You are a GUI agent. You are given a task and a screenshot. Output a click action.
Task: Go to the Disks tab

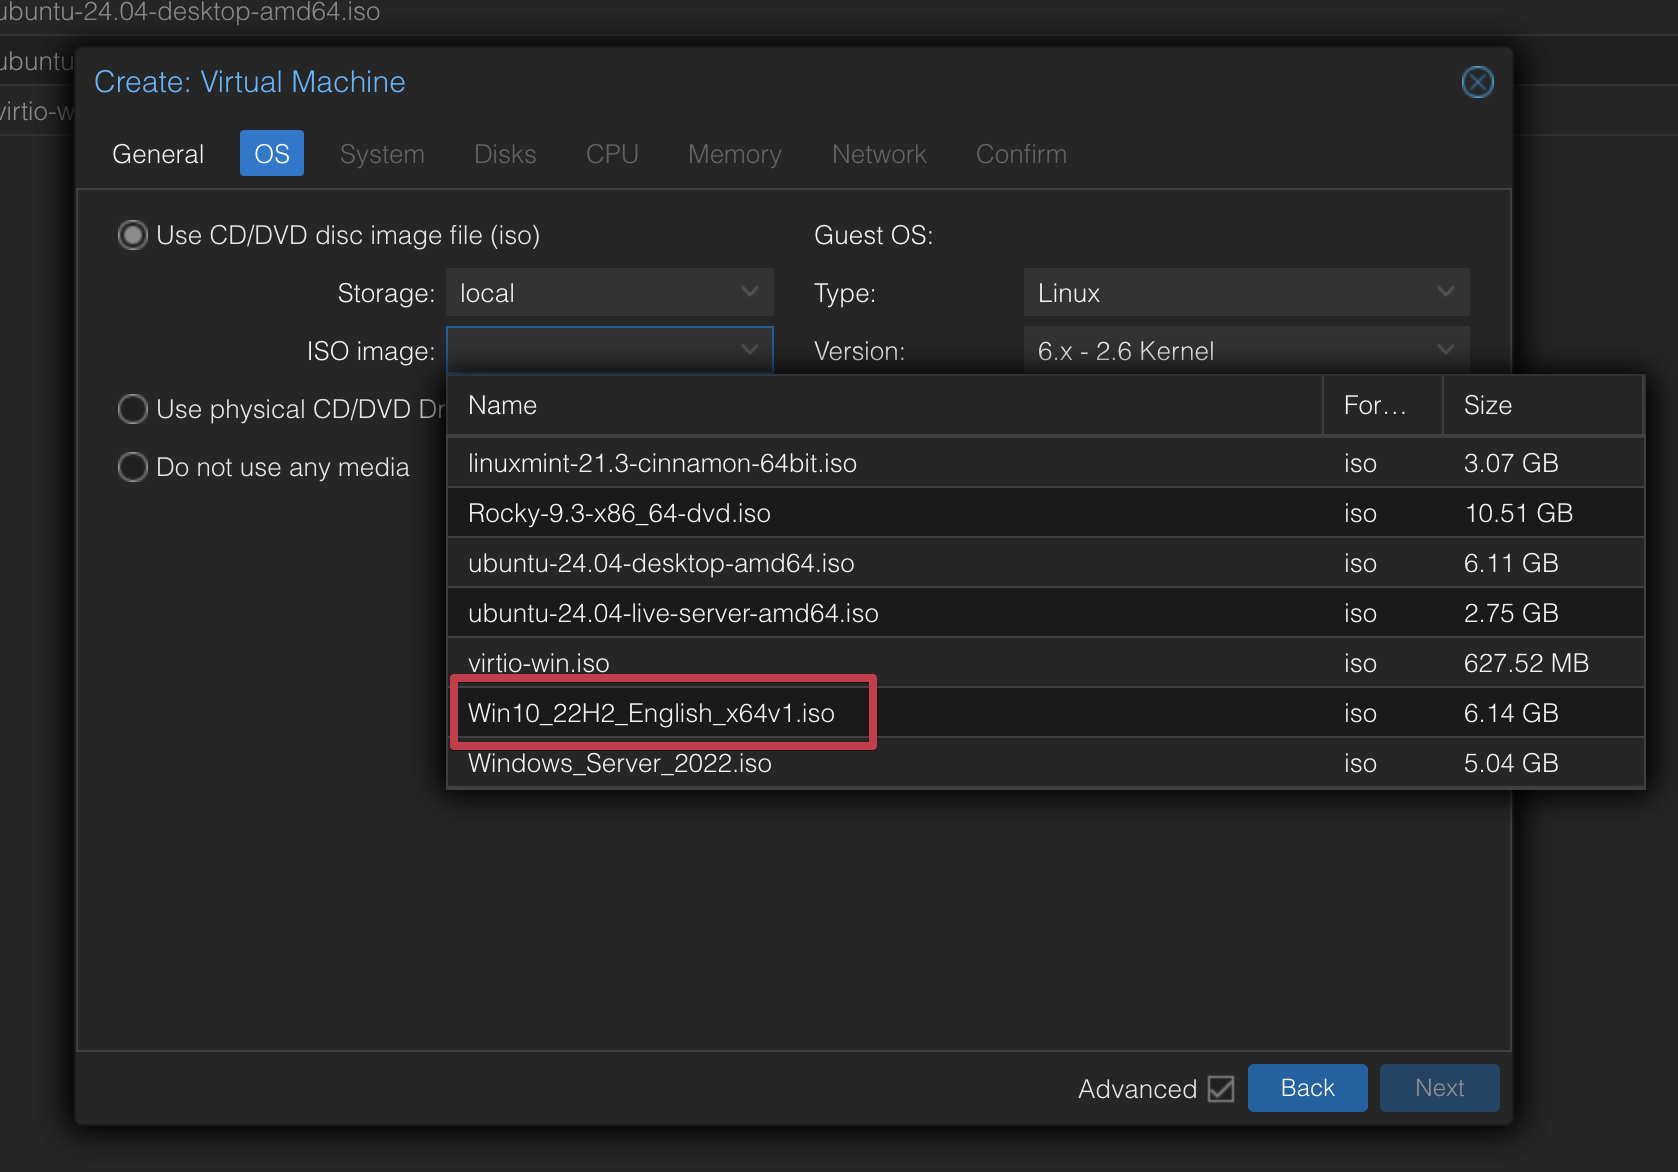(505, 154)
